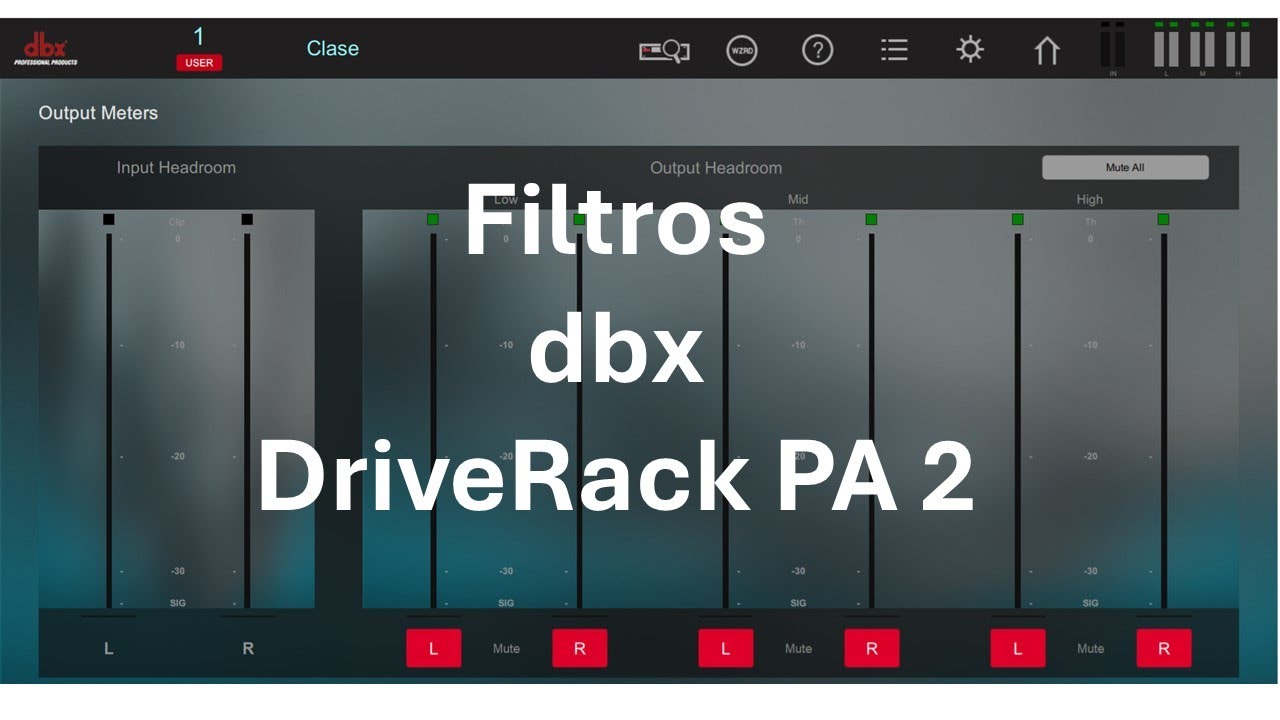Click the preset name Clase
The width and height of the screenshot is (1280, 720).
click(333, 48)
